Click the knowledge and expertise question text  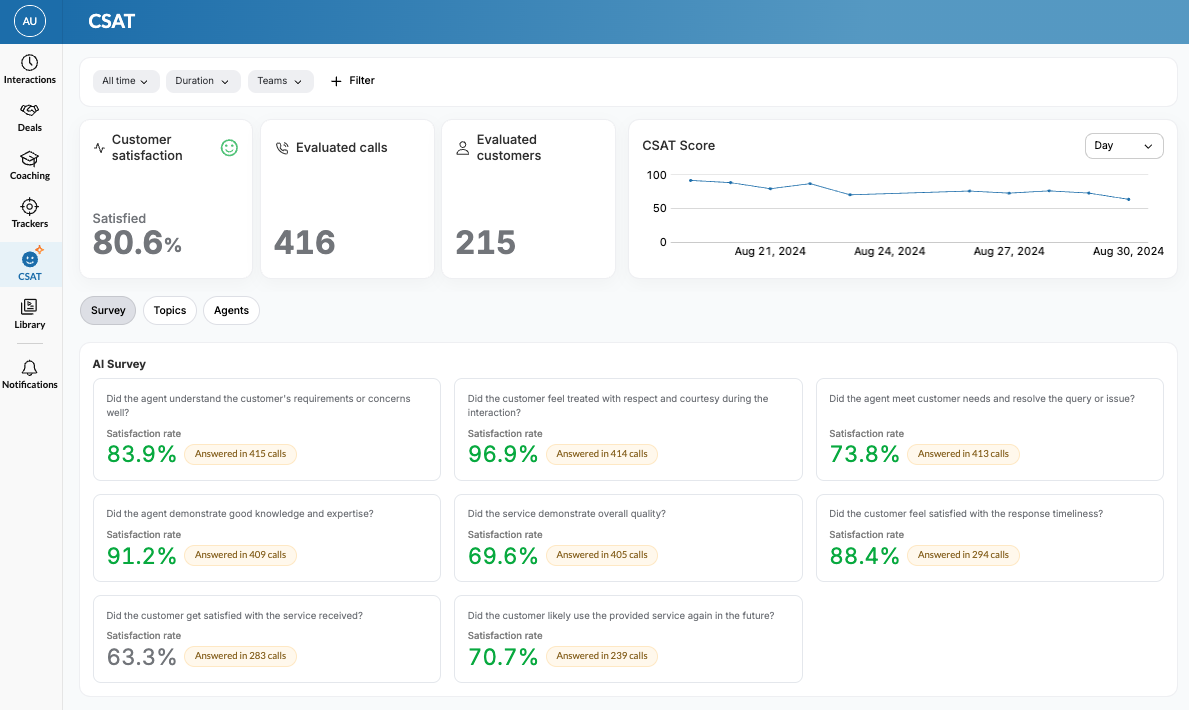240,514
